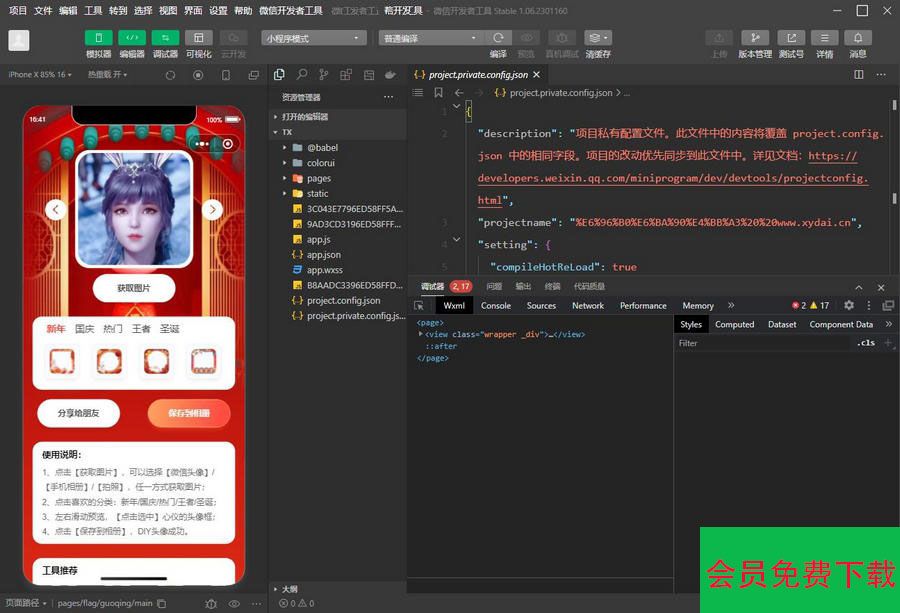
Task: Click 分享给朋友 button
Action: tap(79, 413)
